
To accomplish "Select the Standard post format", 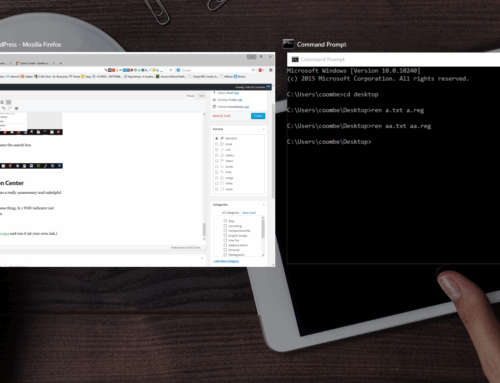I will pyautogui.click(x=217, y=138).
